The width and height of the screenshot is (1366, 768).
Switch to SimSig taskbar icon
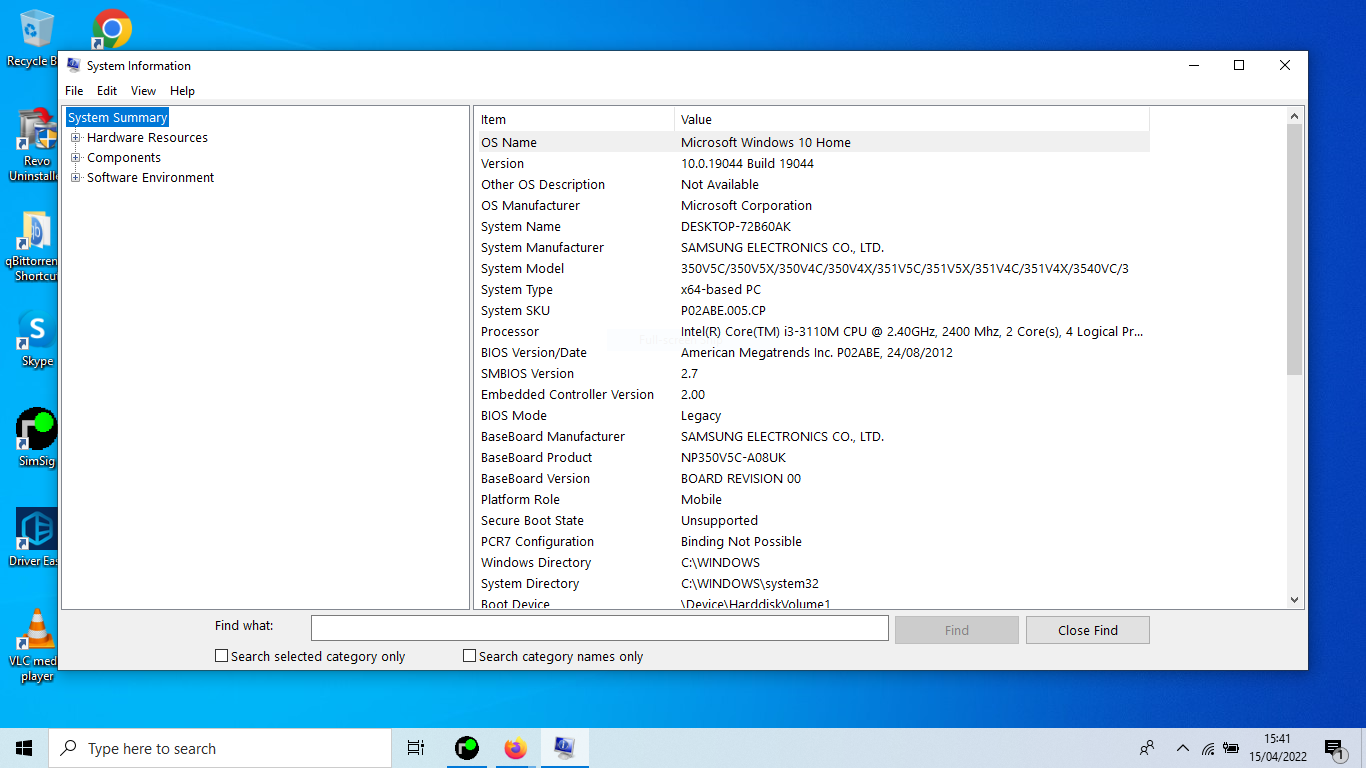tap(466, 748)
